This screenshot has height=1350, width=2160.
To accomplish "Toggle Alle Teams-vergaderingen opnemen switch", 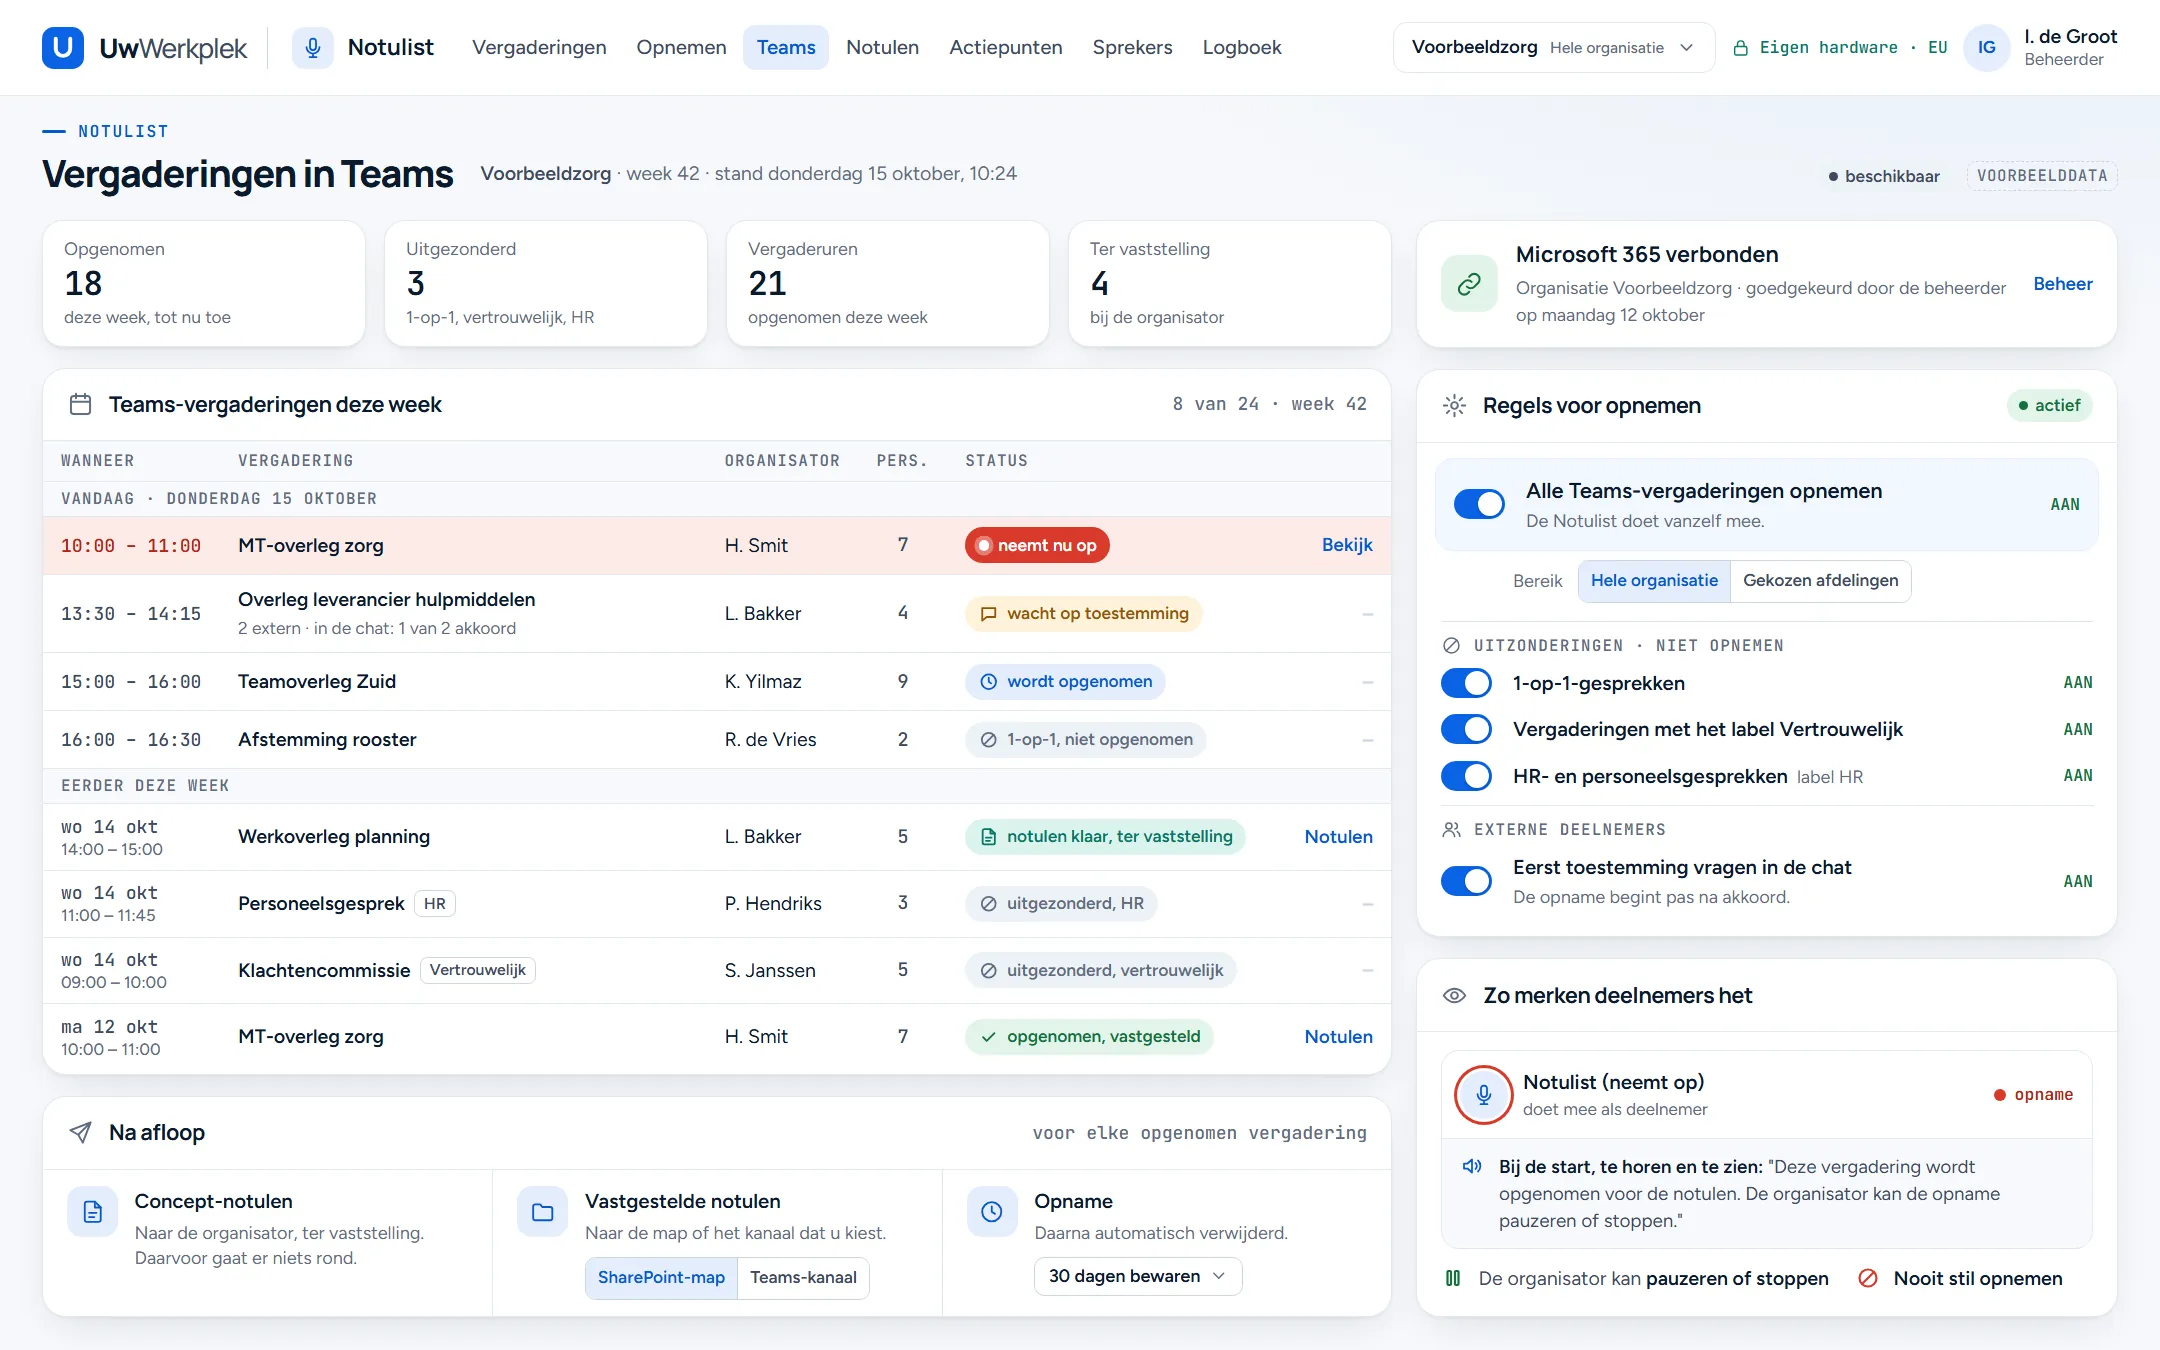I will [x=1479, y=504].
